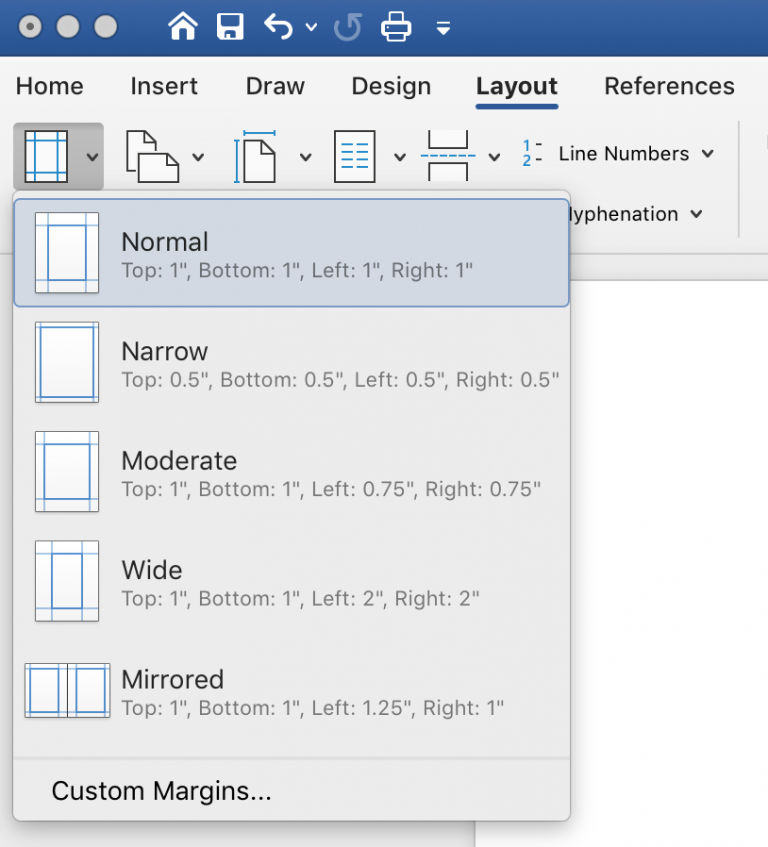Click the Print icon in the toolbar
Viewport: 768px width, 847px height.
(396, 27)
